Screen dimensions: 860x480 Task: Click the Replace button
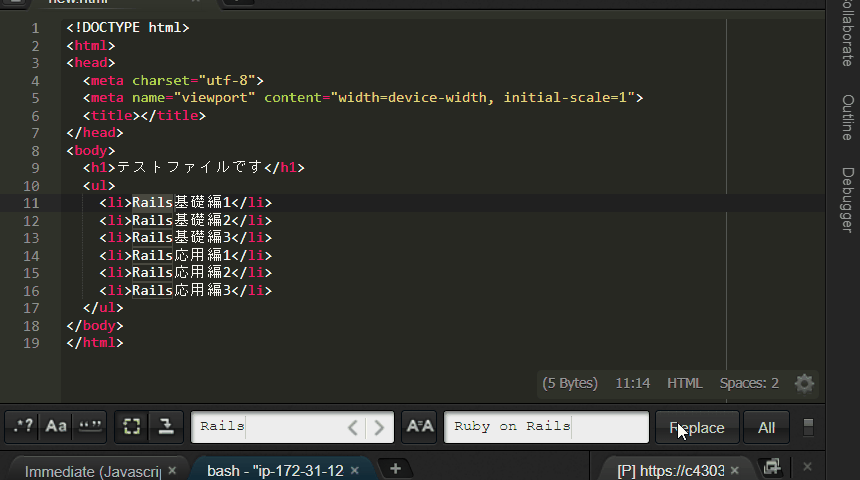(697, 427)
